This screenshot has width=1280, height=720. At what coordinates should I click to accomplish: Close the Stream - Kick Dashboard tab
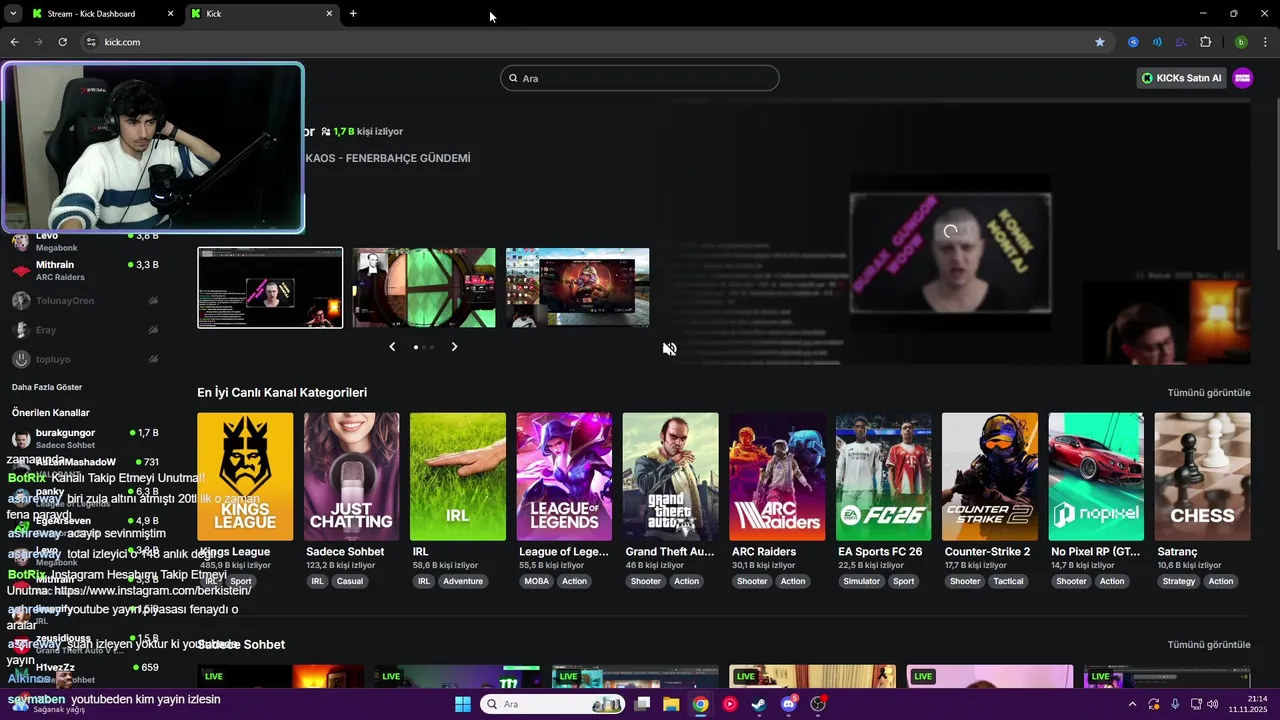(170, 14)
